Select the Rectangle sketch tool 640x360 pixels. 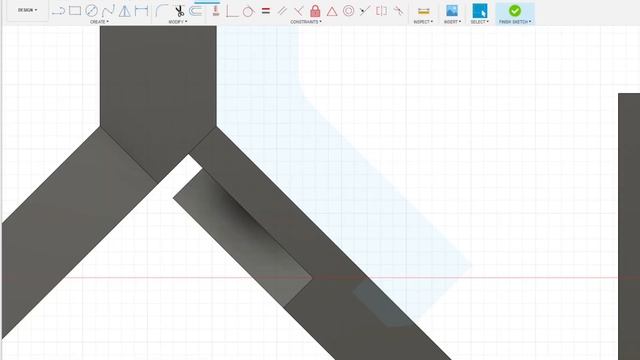click(x=75, y=11)
